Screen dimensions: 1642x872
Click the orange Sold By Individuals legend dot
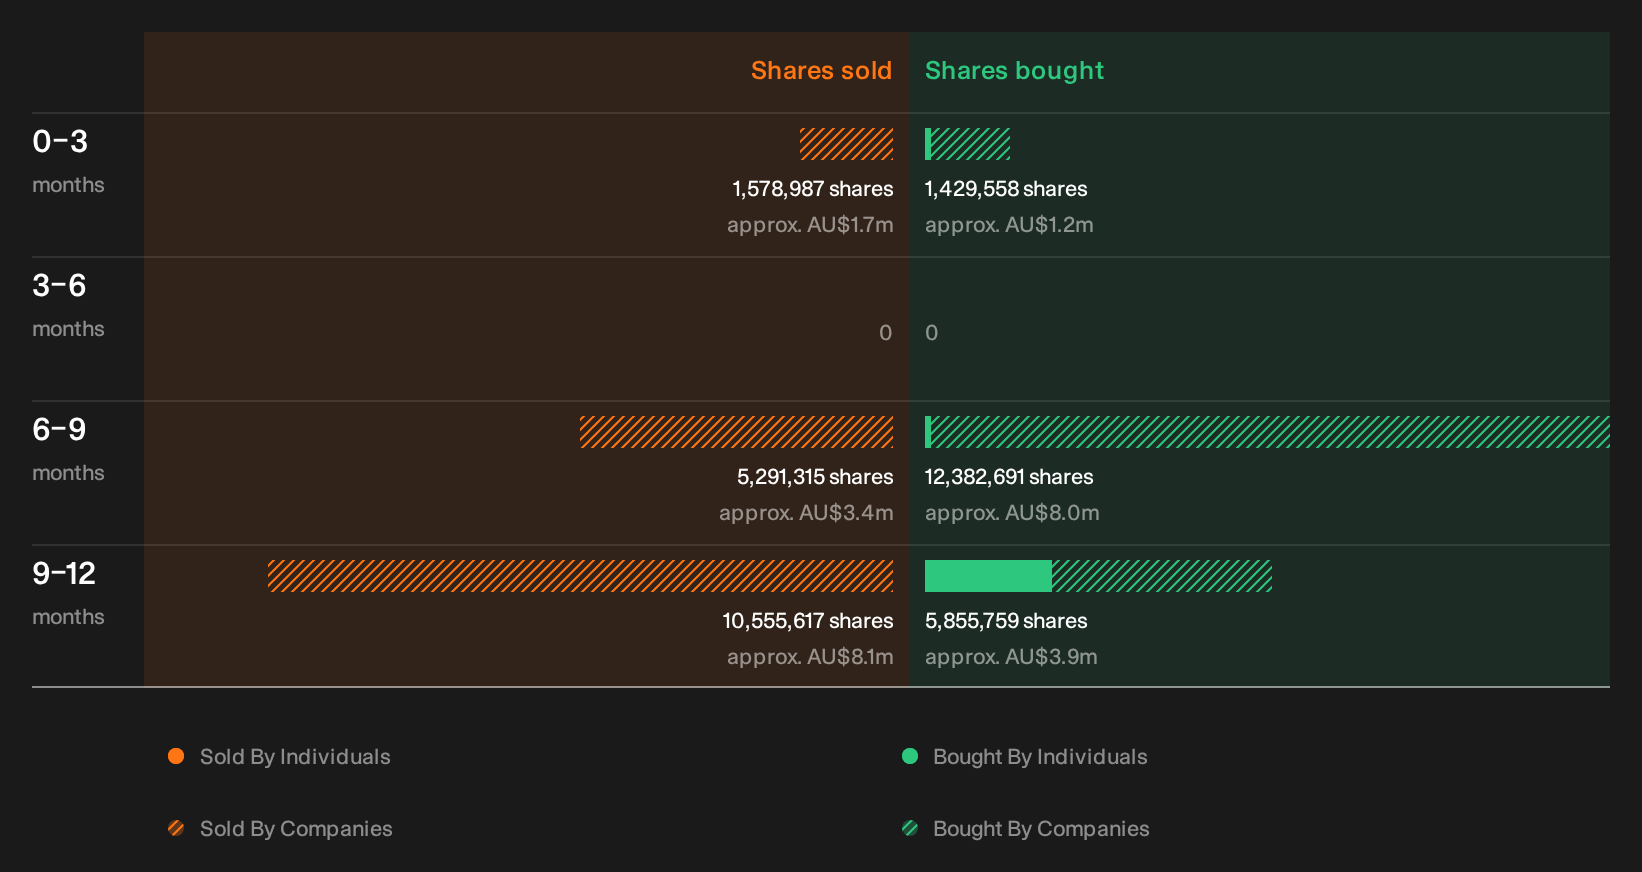176,756
